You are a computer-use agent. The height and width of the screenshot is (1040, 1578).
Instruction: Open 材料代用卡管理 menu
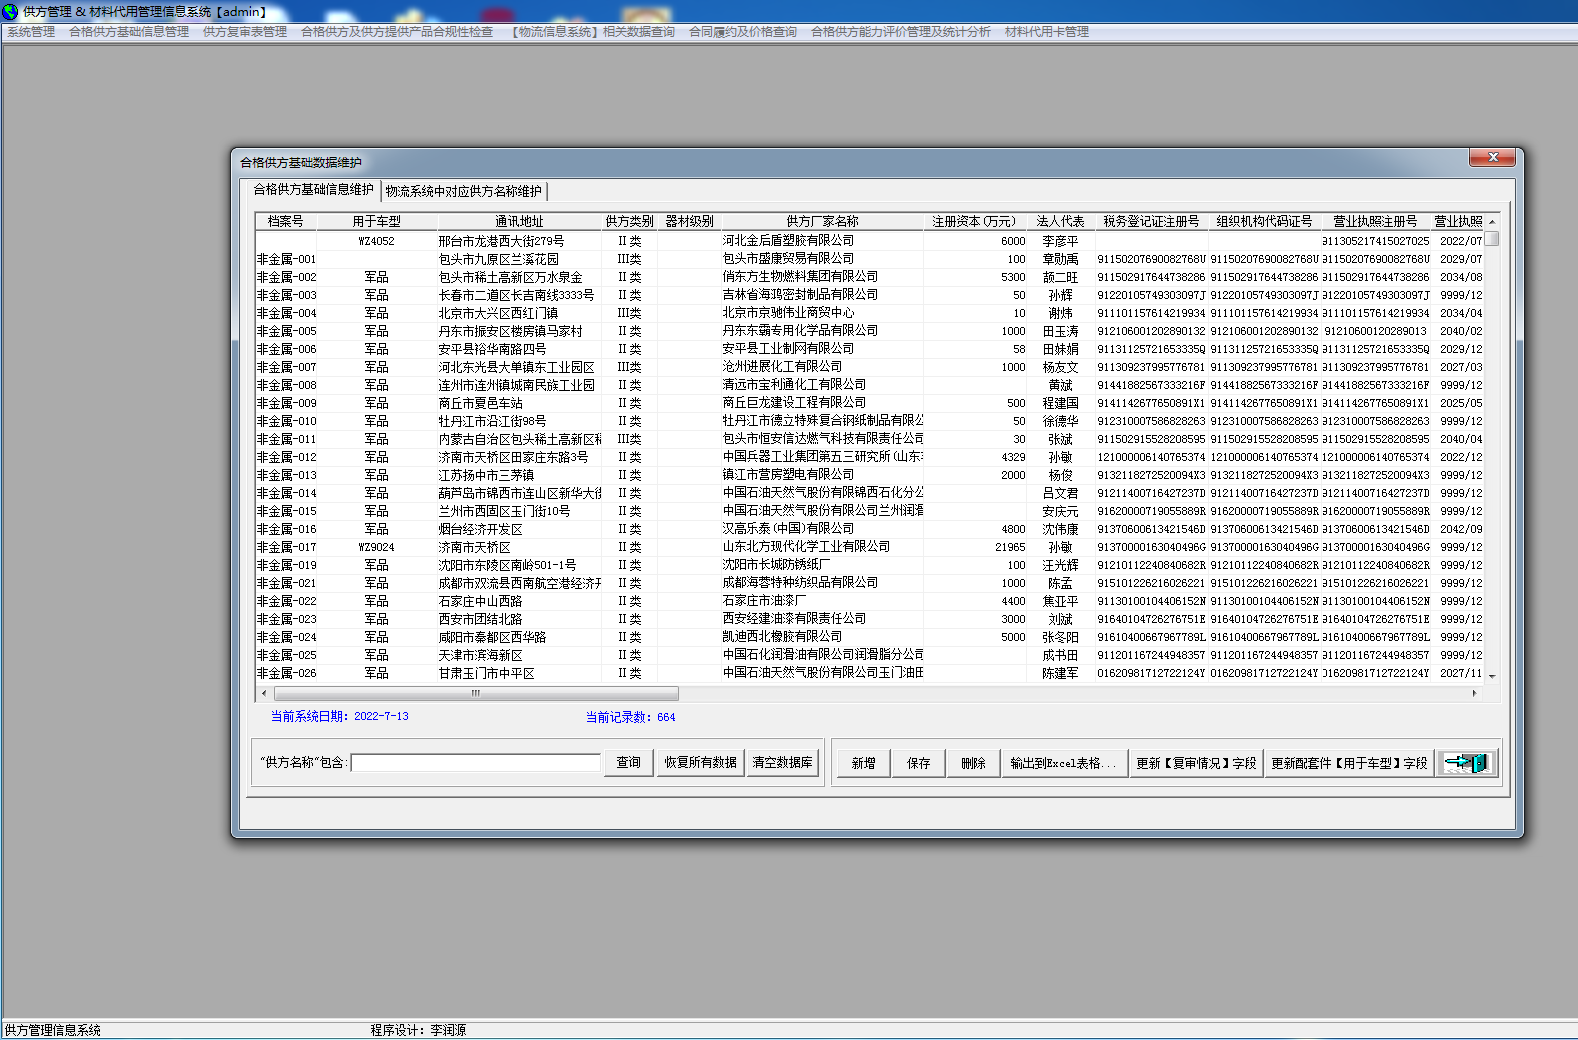1047,32
